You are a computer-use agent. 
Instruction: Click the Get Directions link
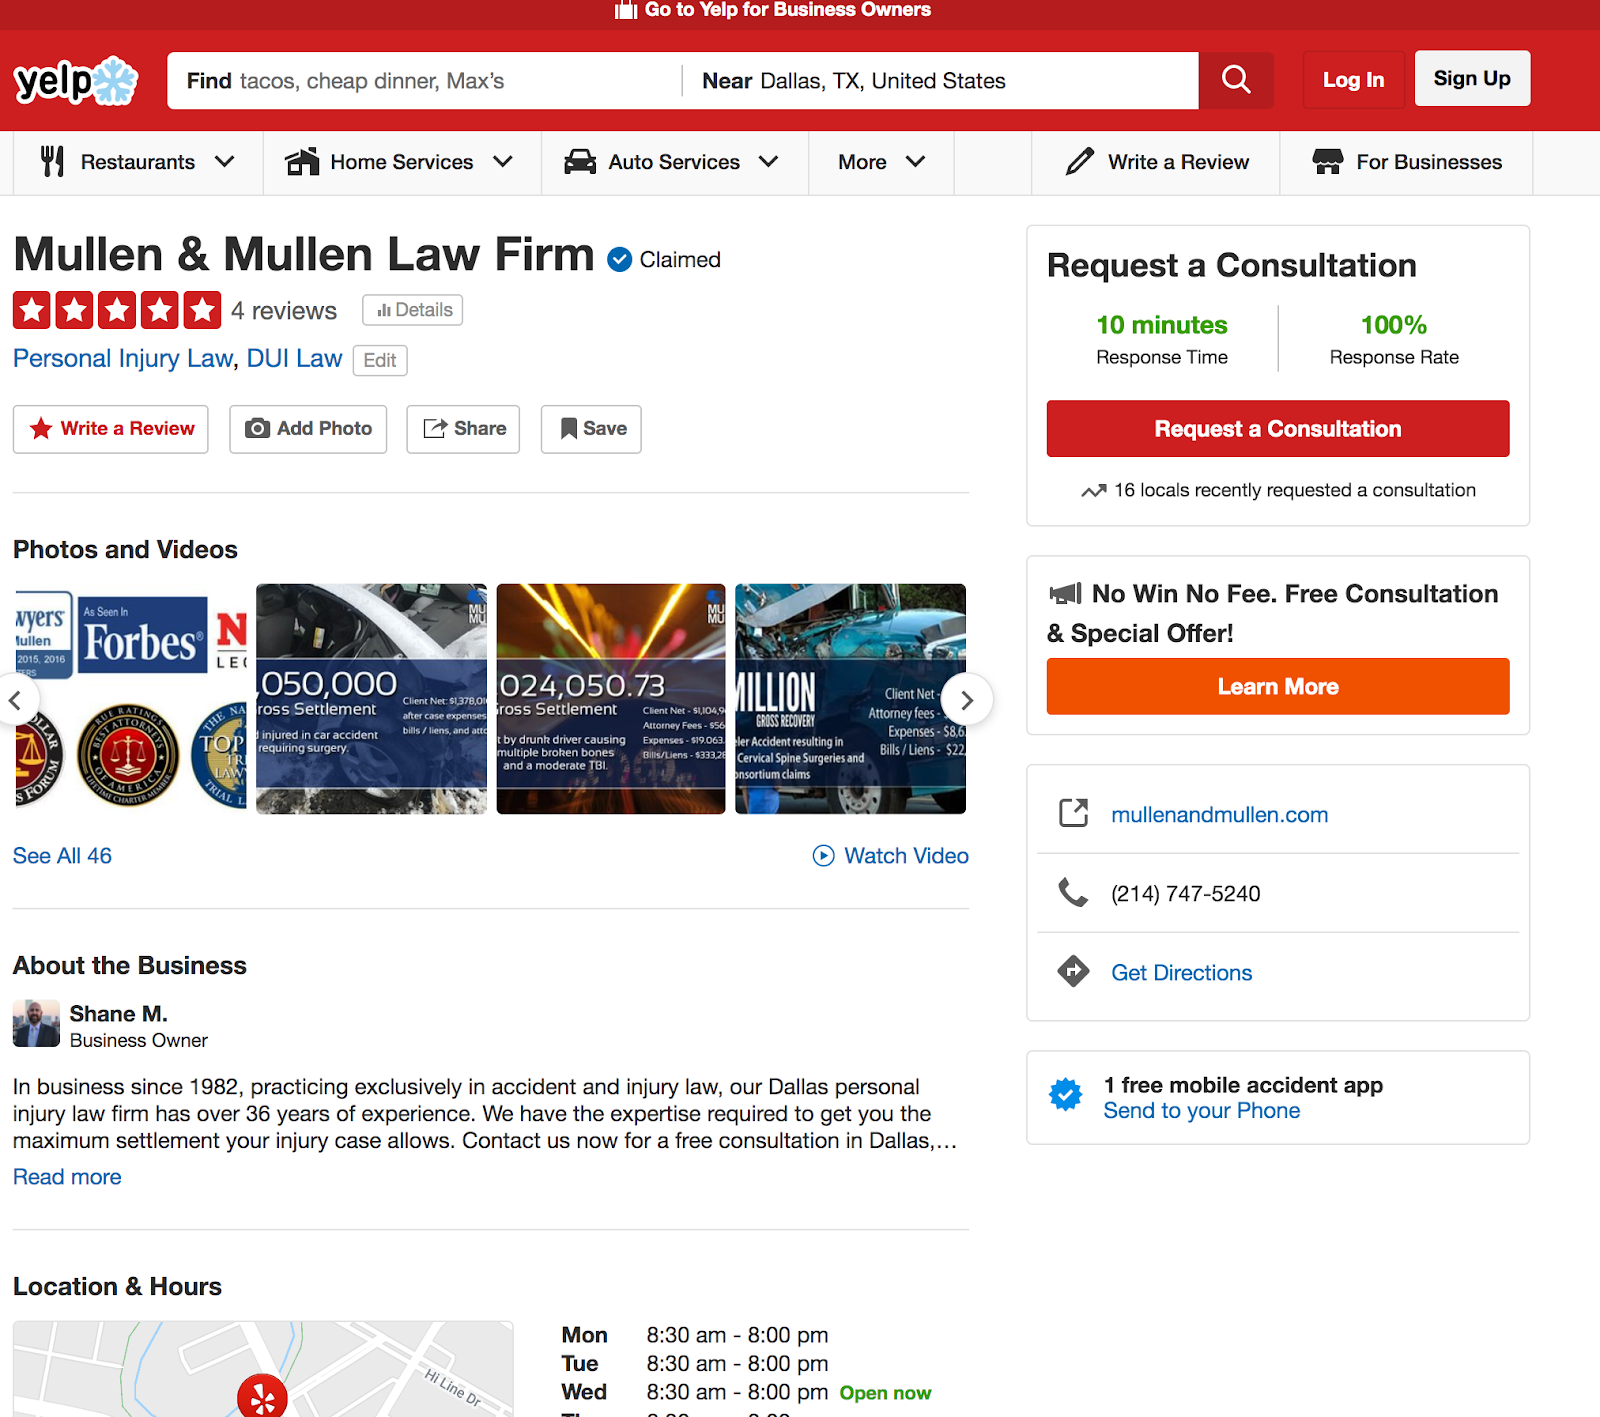[x=1182, y=972]
